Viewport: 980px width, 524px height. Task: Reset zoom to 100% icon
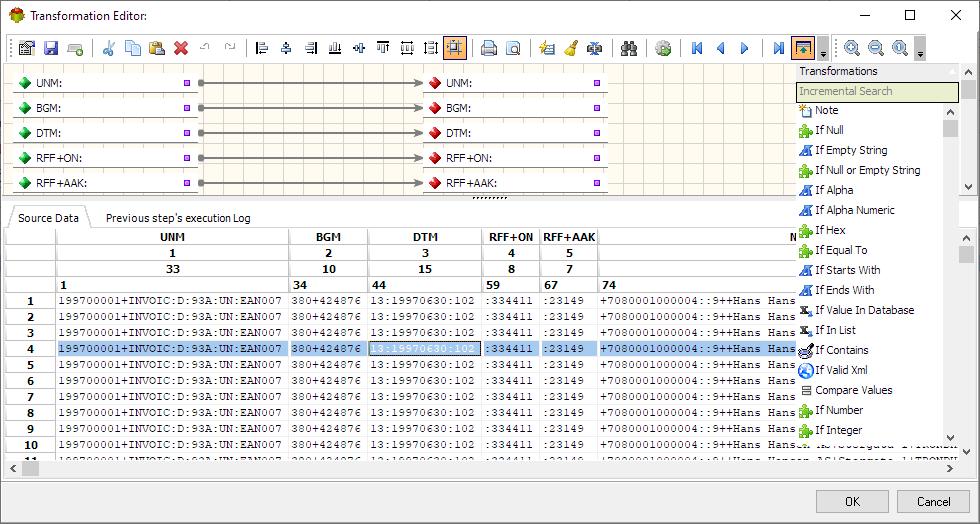coord(900,48)
